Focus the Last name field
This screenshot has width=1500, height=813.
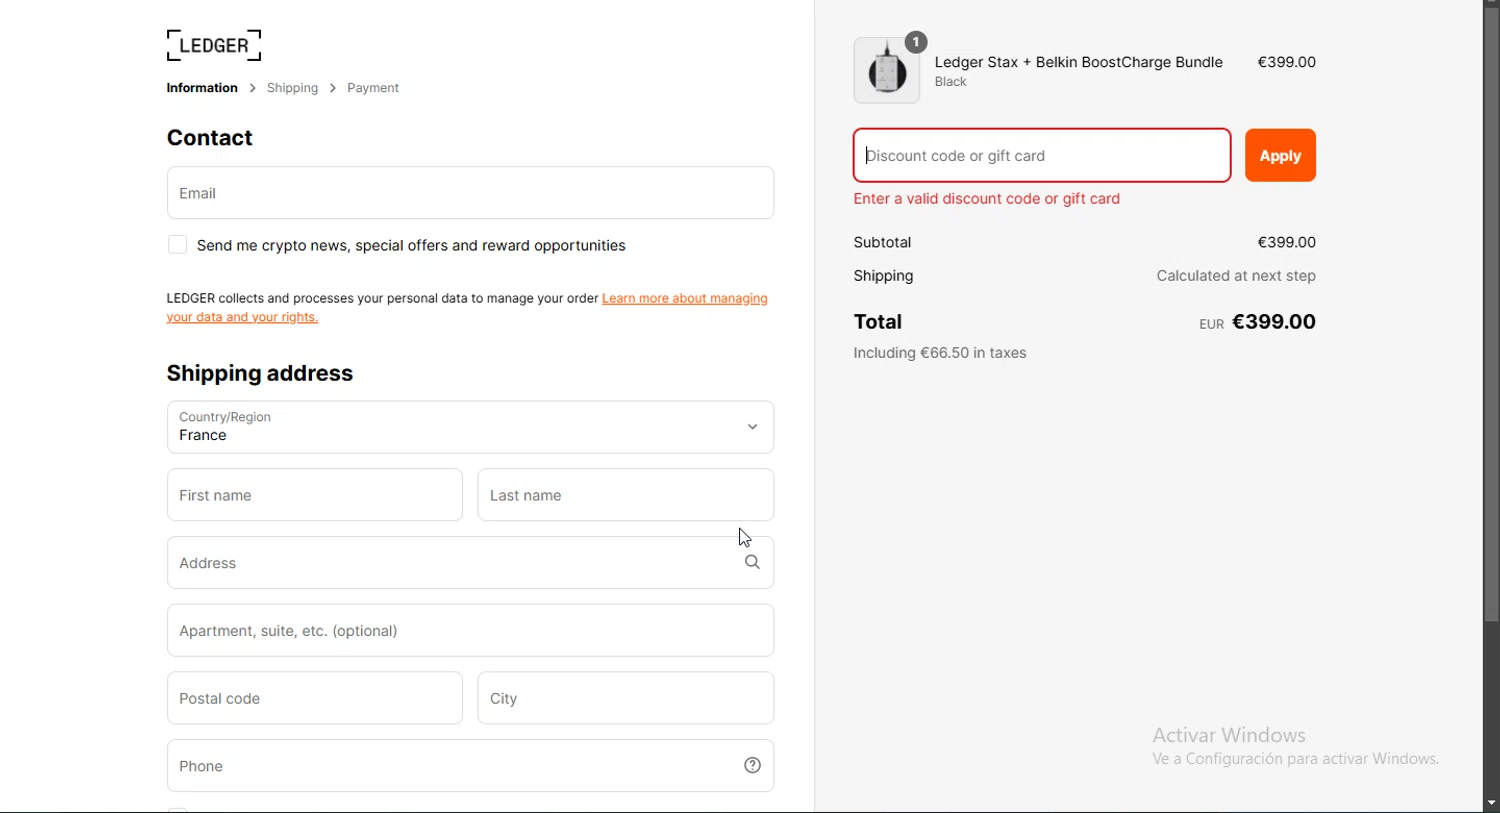626,495
